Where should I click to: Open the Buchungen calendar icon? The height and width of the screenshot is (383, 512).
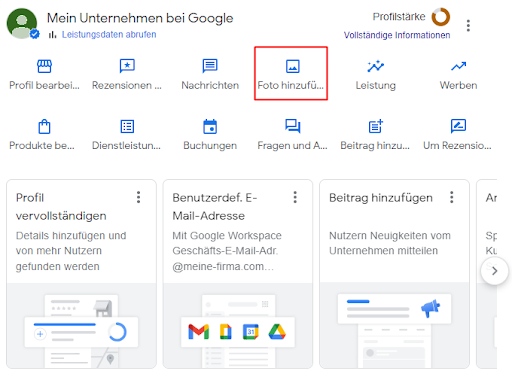click(x=210, y=126)
